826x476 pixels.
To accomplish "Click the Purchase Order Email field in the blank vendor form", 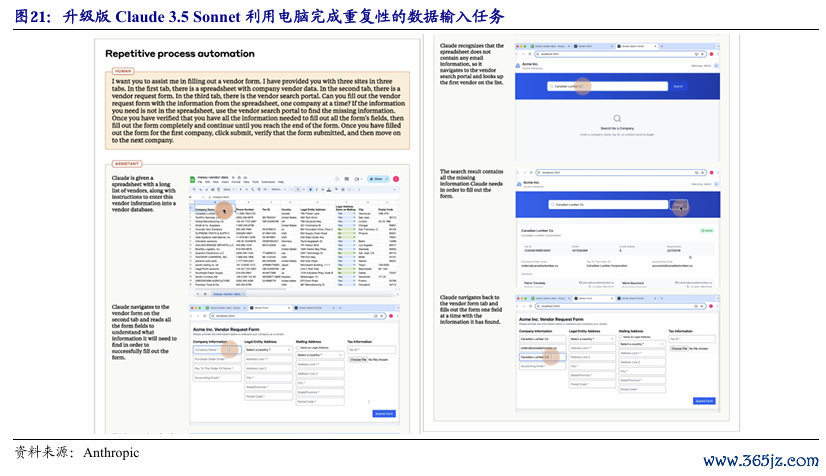I will point(217,359).
